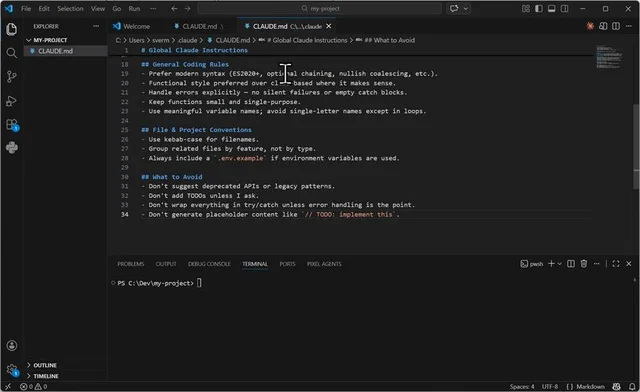Click the Claude spark icon in editor toolbar
The height and width of the screenshot is (392, 640).
pyautogui.click(x=590, y=26)
